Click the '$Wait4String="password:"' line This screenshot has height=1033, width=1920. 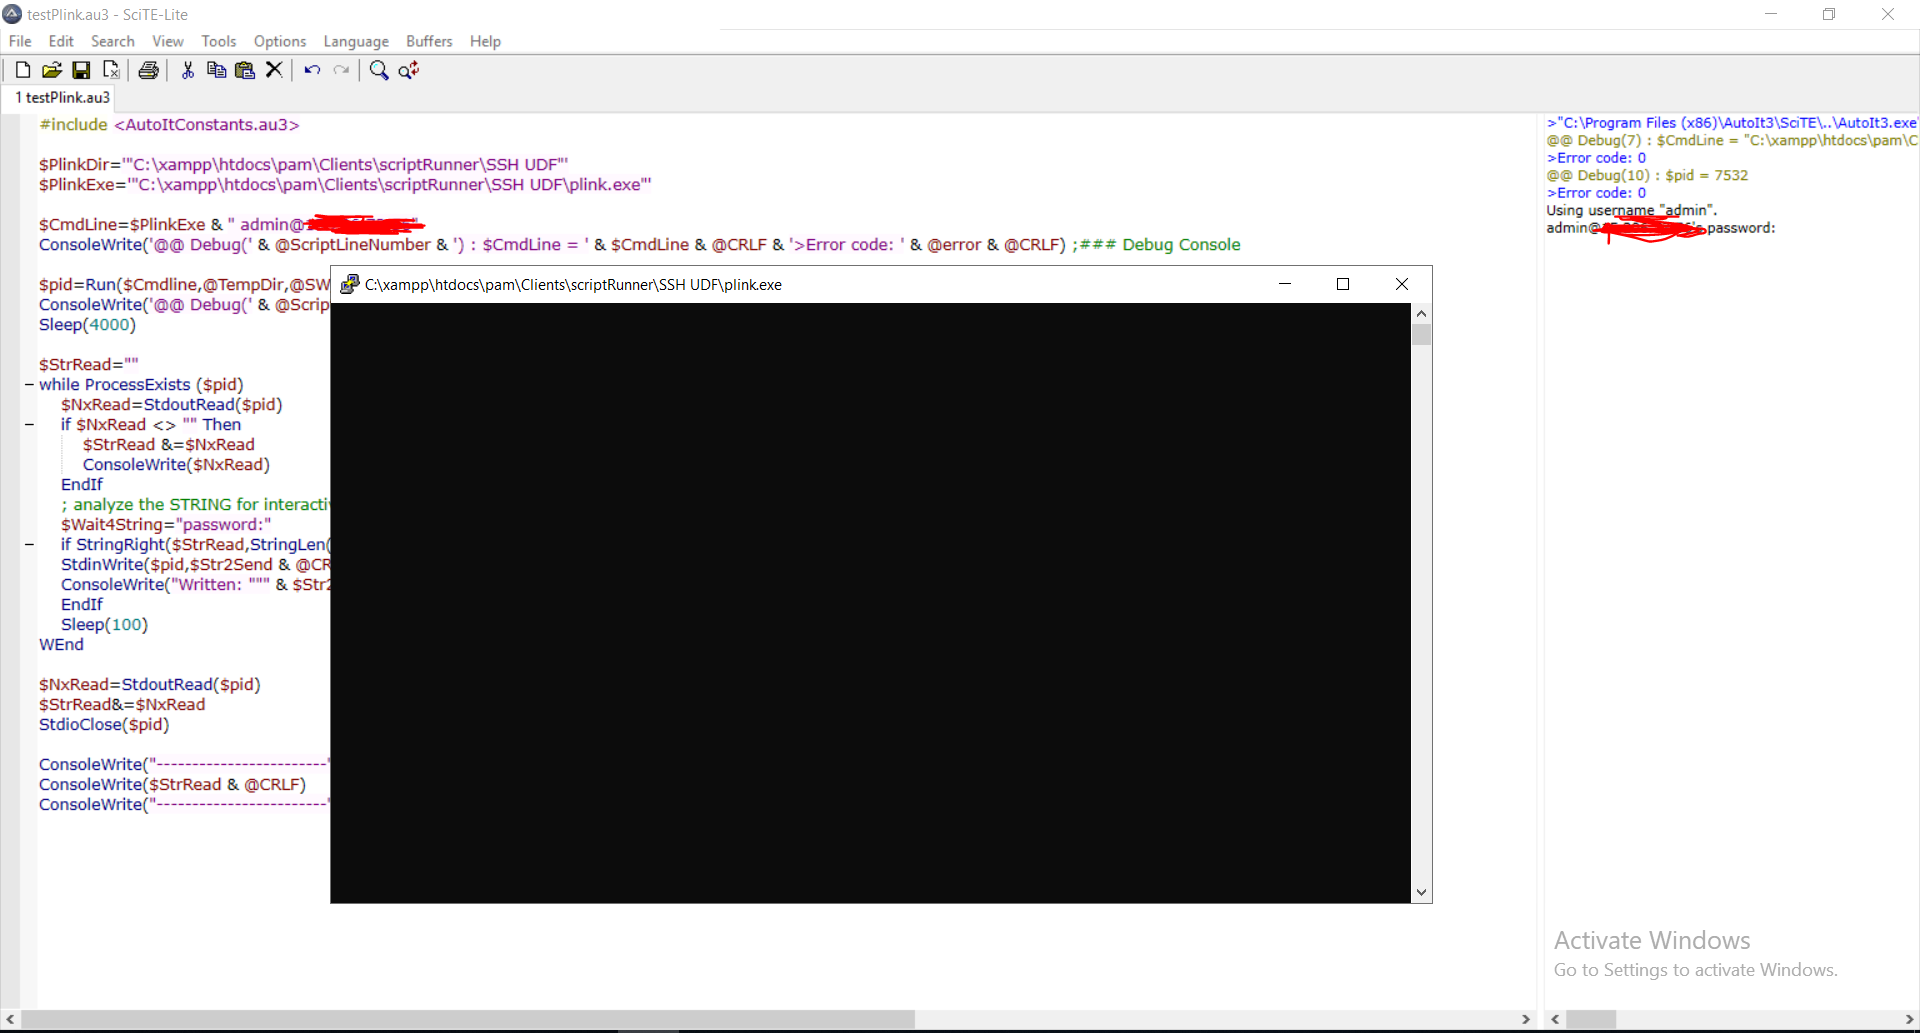pos(166,525)
